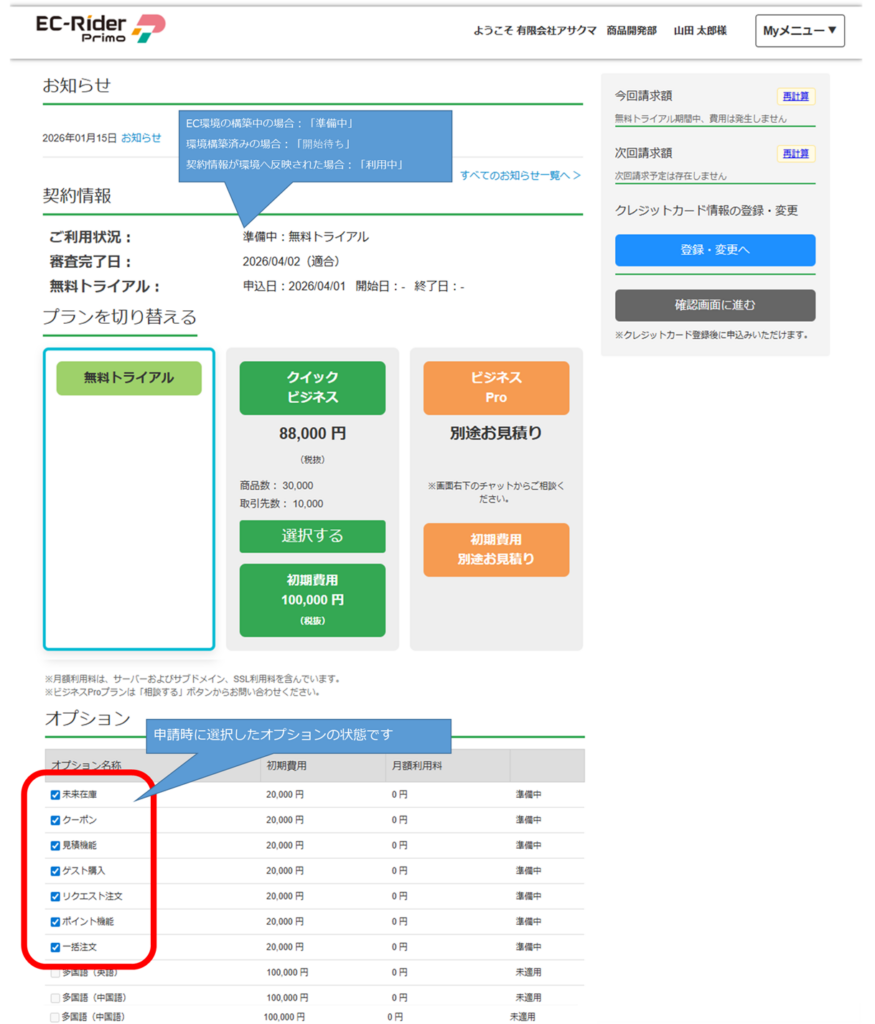Open the Myメニュー dropdown
This screenshot has width=875, height=1024.
coord(799,31)
